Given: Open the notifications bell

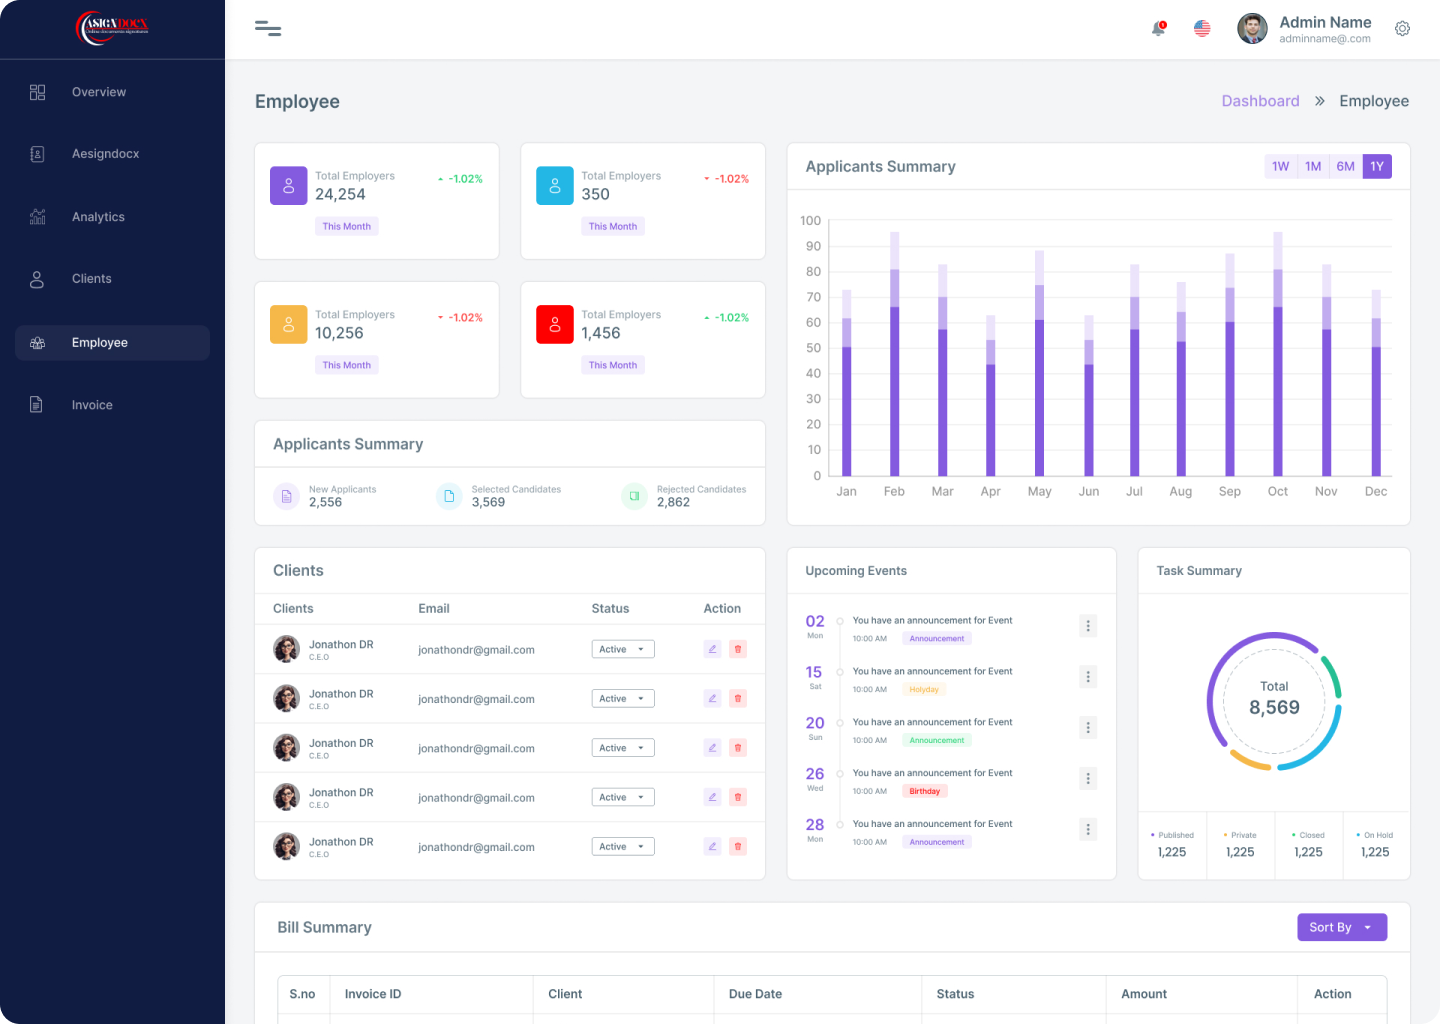Looking at the screenshot, I should pyautogui.click(x=1158, y=29).
